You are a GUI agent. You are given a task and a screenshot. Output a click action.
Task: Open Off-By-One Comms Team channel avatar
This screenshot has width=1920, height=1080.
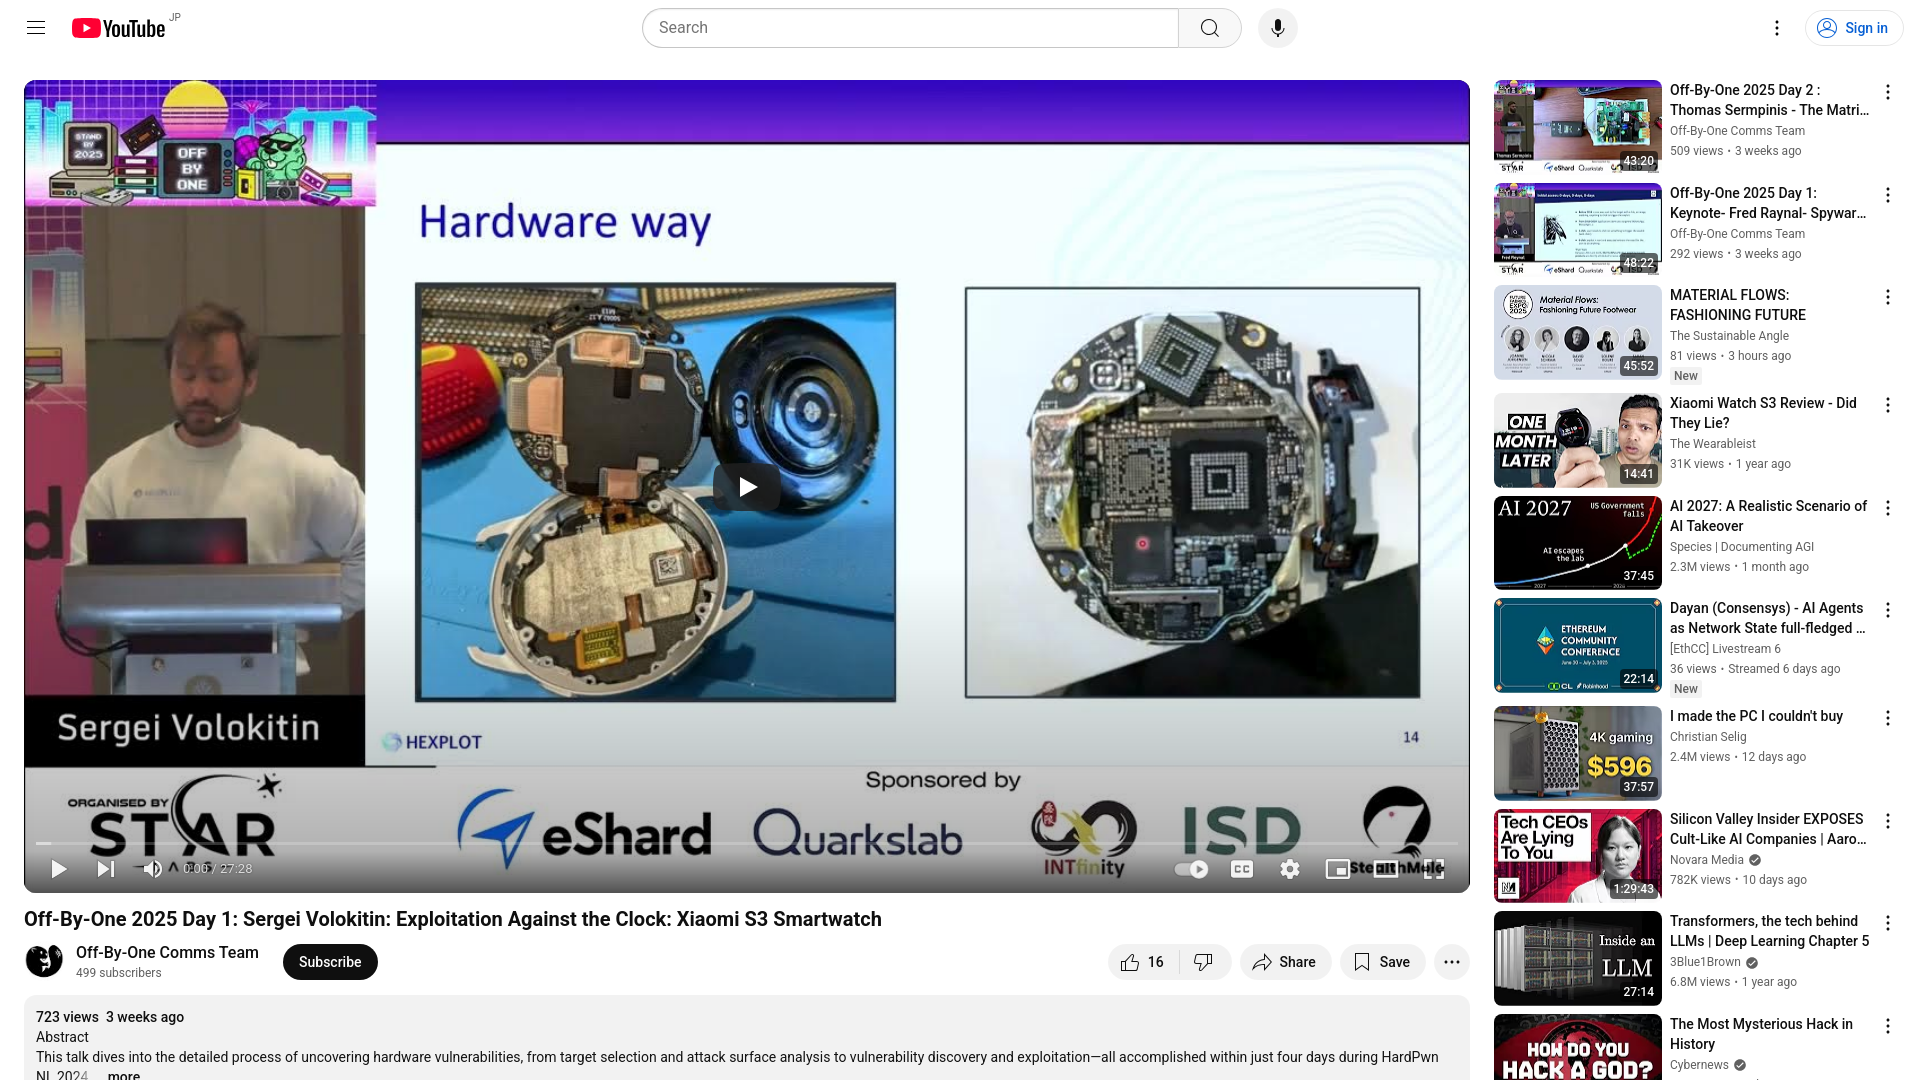[44, 961]
